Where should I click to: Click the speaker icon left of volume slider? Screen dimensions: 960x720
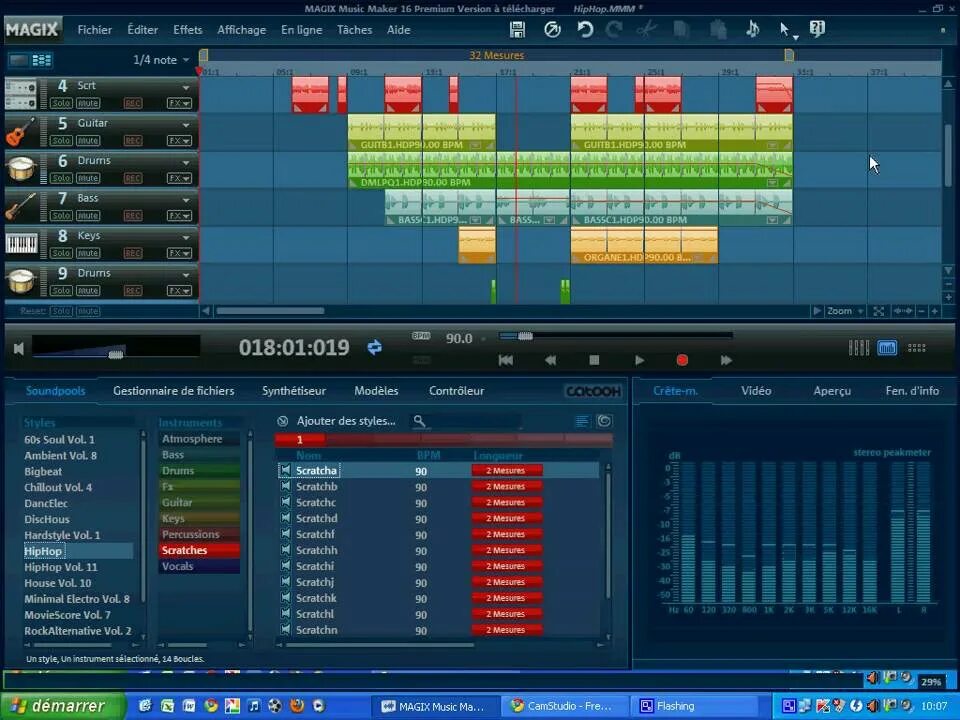[x=19, y=348]
